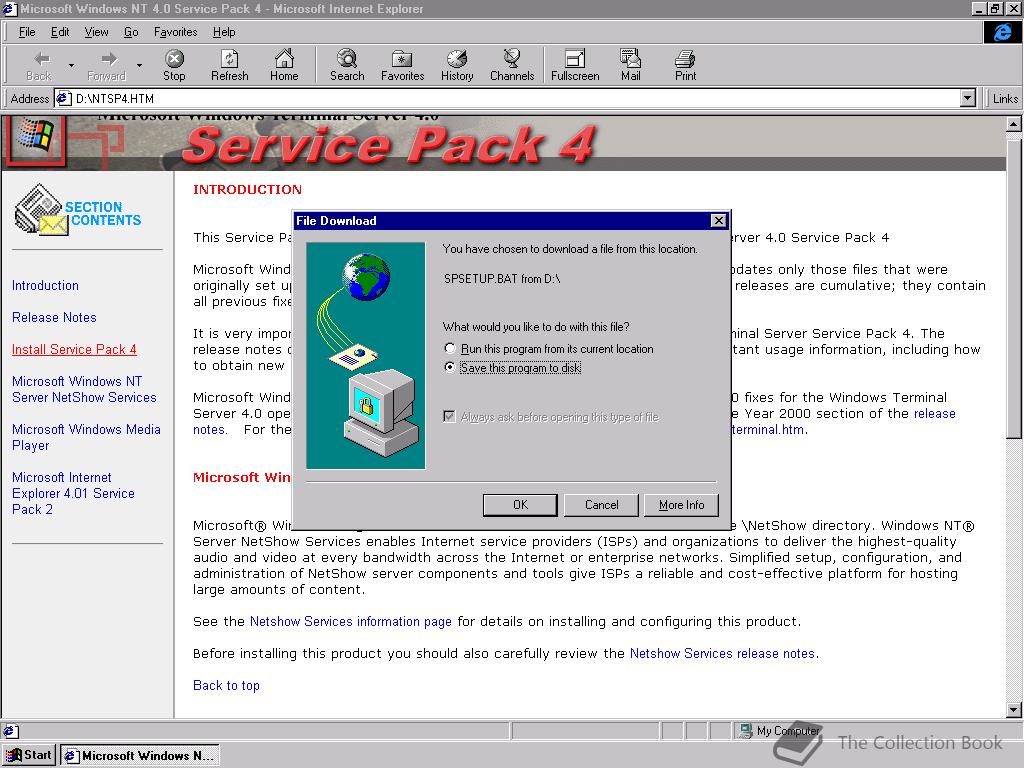Open the Edit menu
The image size is (1024, 768).
pyautogui.click(x=60, y=32)
